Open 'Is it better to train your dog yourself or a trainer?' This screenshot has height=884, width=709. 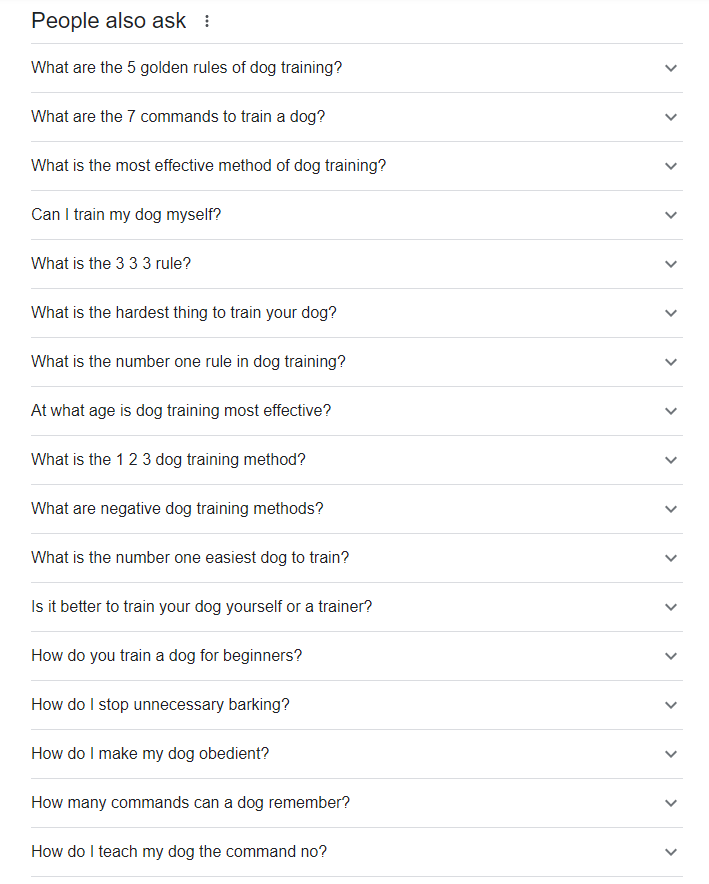(x=202, y=607)
